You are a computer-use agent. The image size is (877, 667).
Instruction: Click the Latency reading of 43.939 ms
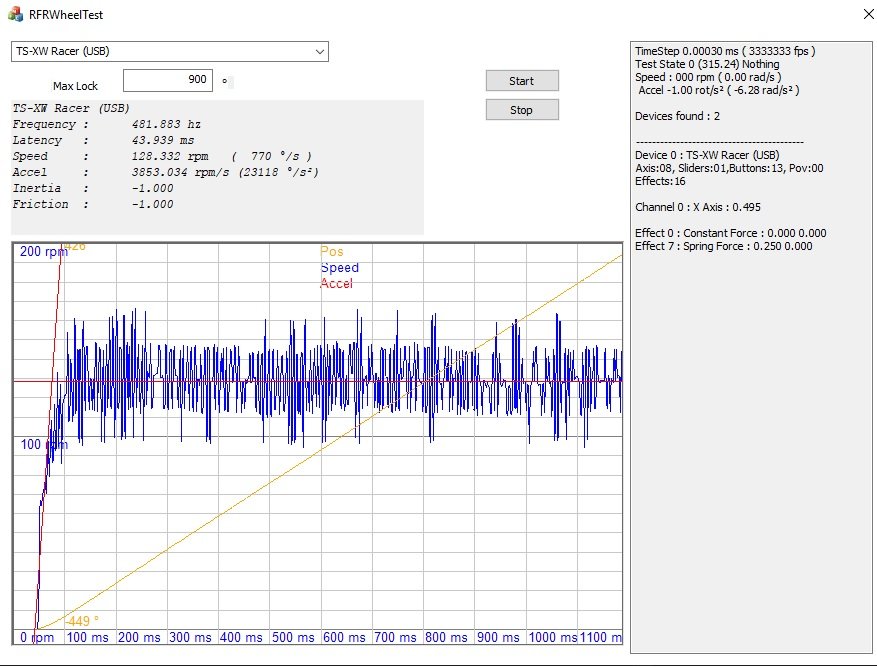coord(163,141)
